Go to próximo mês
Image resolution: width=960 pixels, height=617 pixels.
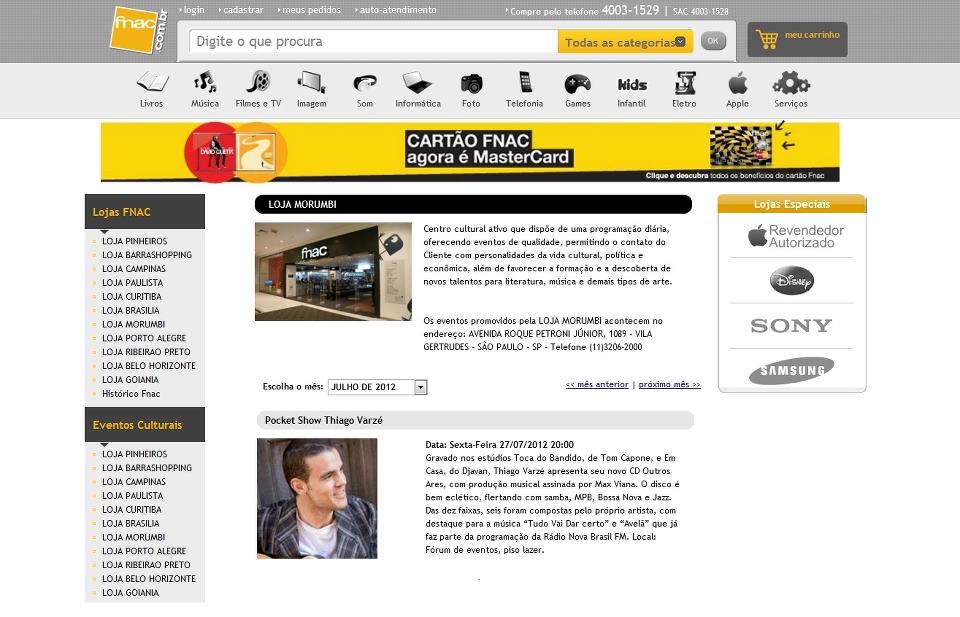(x=669, y=384)
